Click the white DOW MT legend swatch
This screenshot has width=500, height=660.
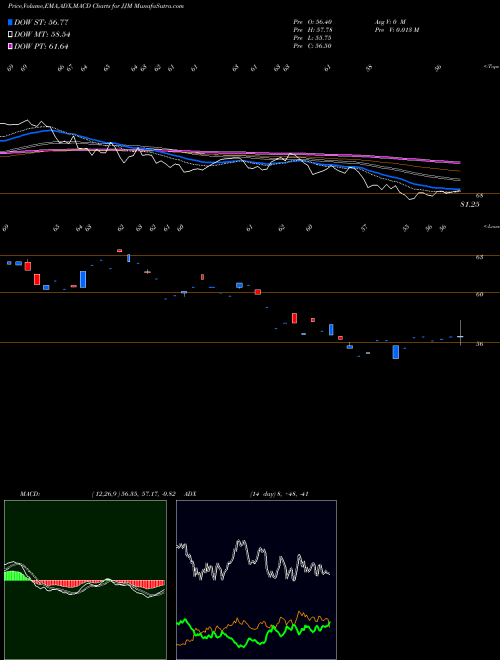(x=10, y=35)
